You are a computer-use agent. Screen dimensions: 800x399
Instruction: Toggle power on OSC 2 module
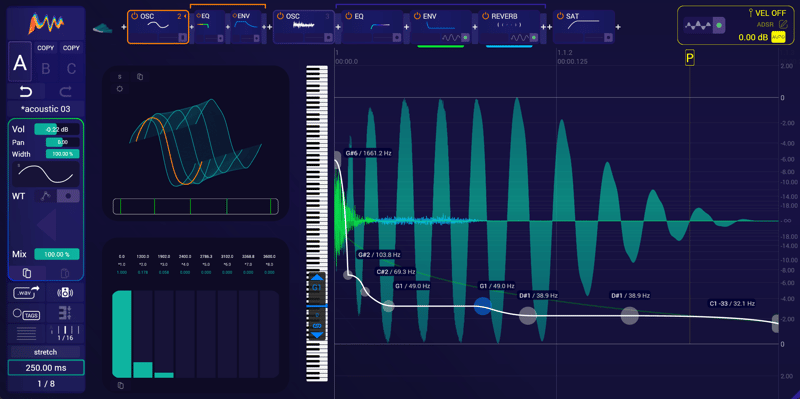pyautogui.click(x=135, y=16)
